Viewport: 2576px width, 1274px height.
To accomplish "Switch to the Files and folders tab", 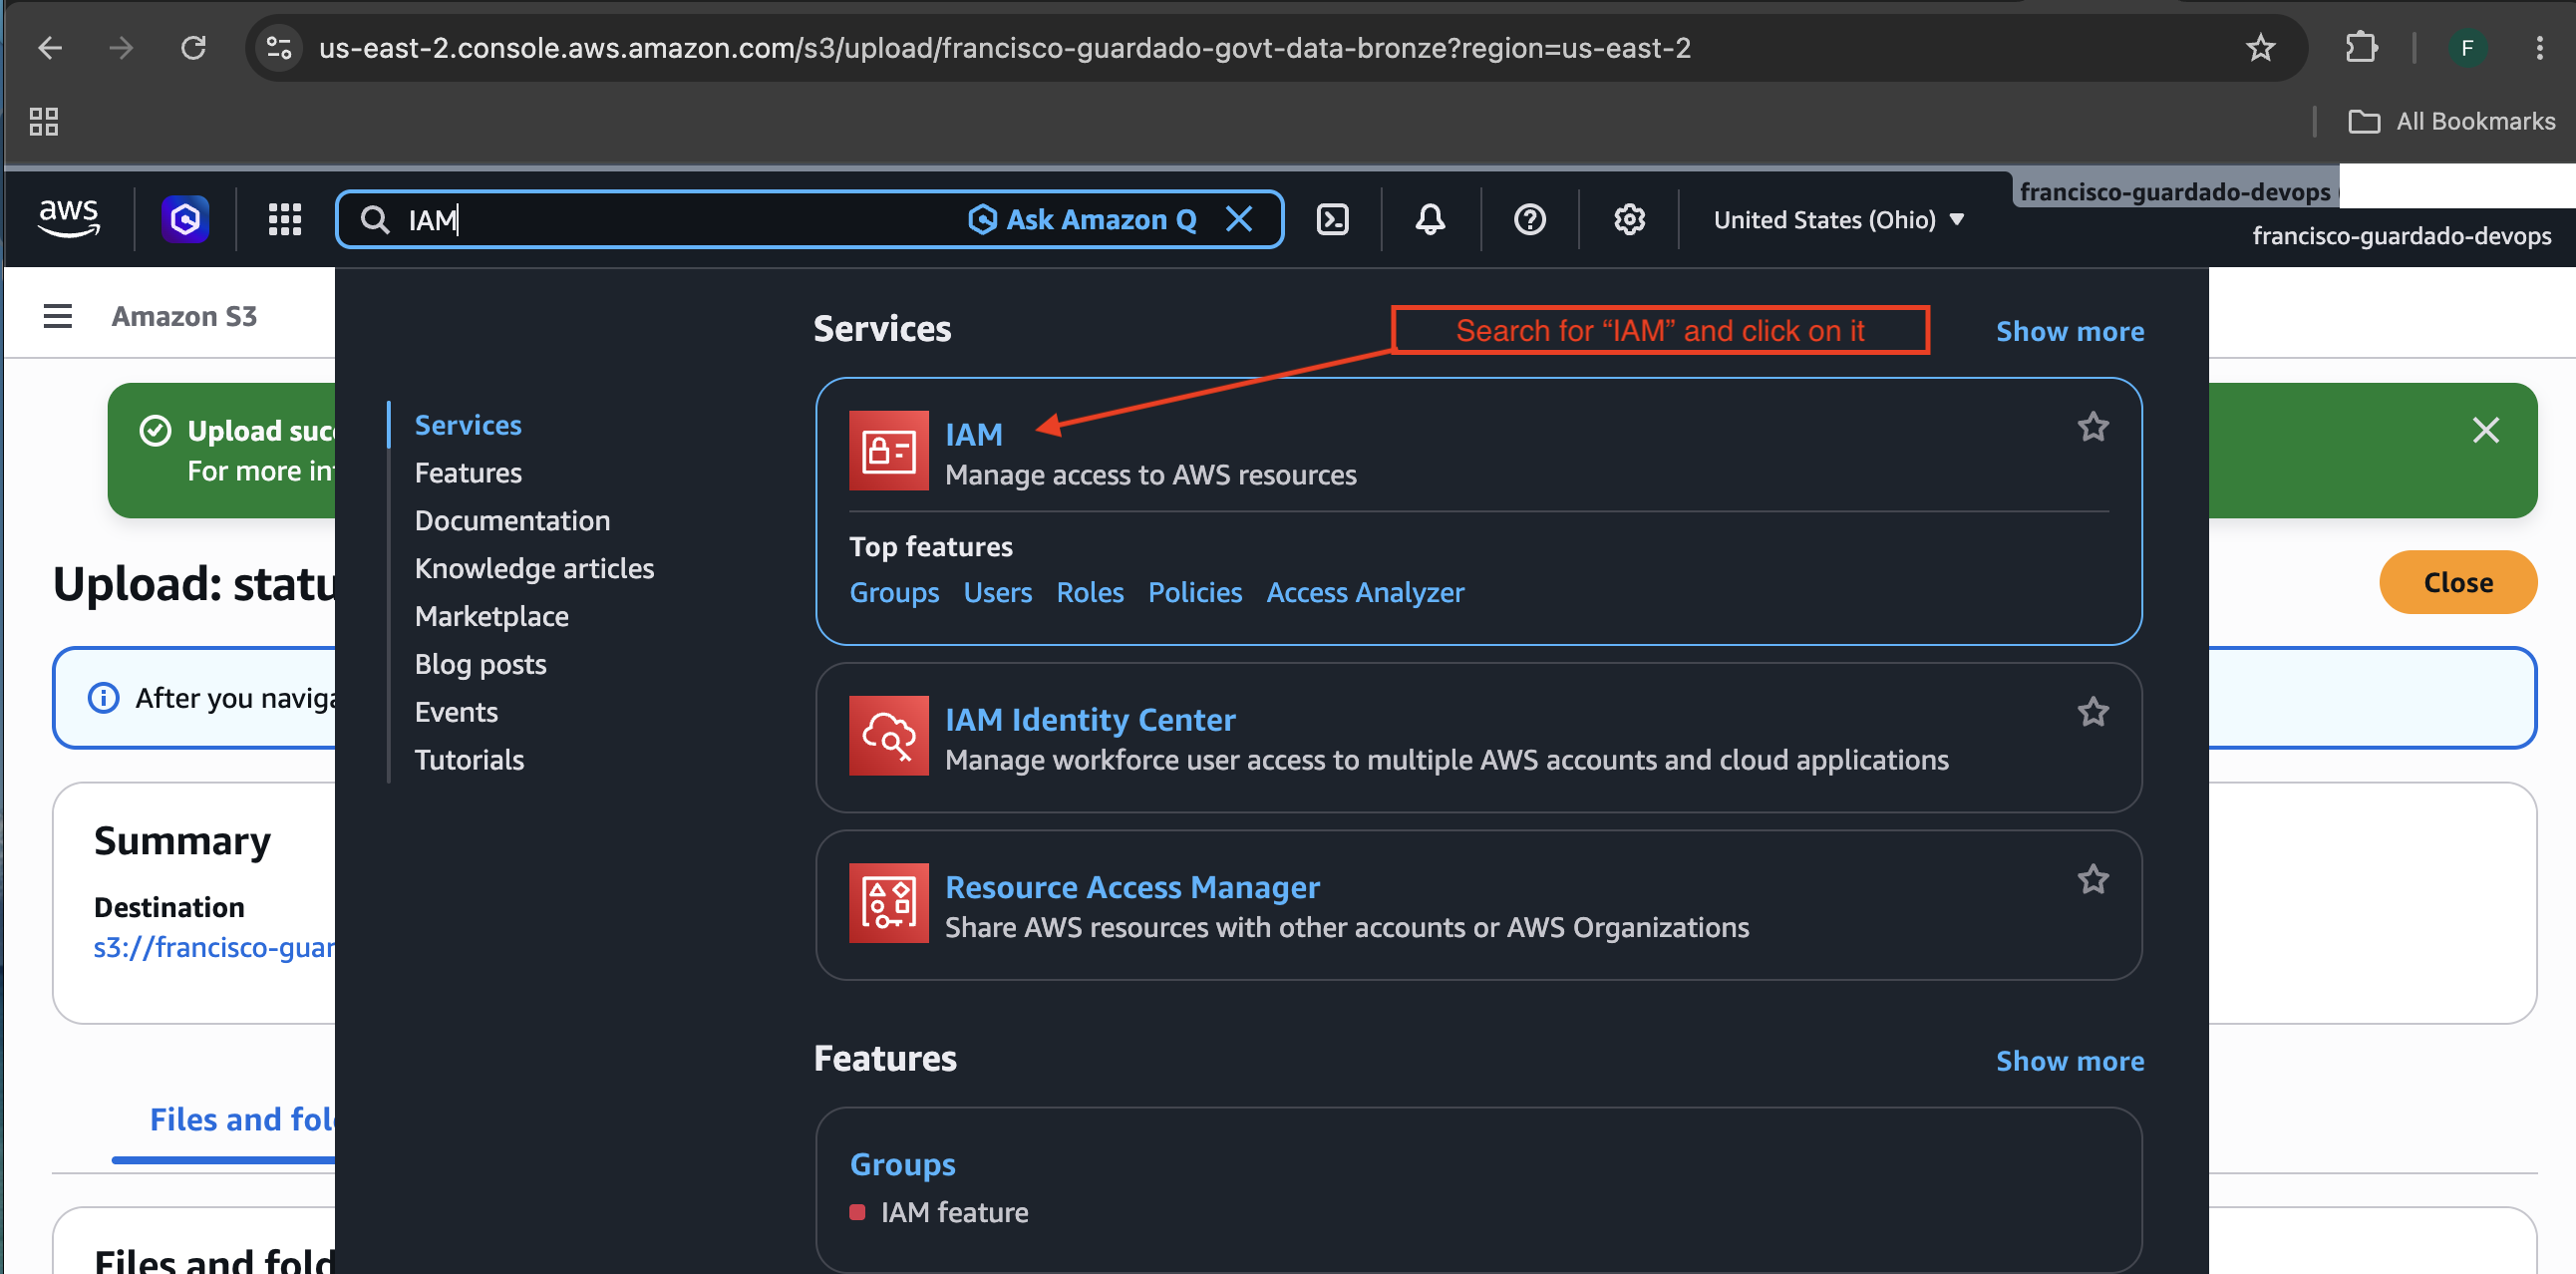I will coord(241,1120).
